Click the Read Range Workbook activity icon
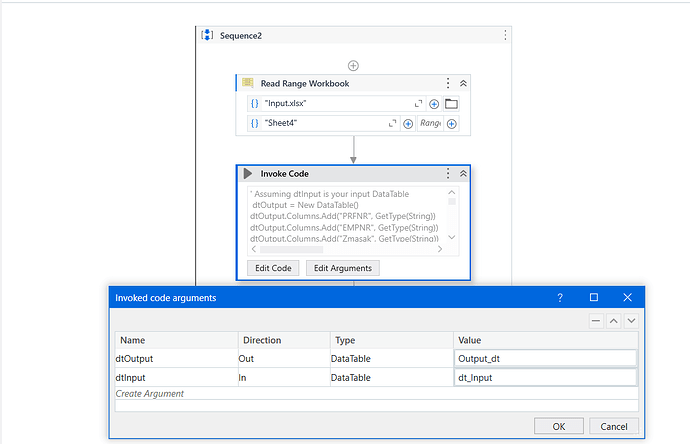The height and width of the screenshot is (444, 690). [248, 83]
